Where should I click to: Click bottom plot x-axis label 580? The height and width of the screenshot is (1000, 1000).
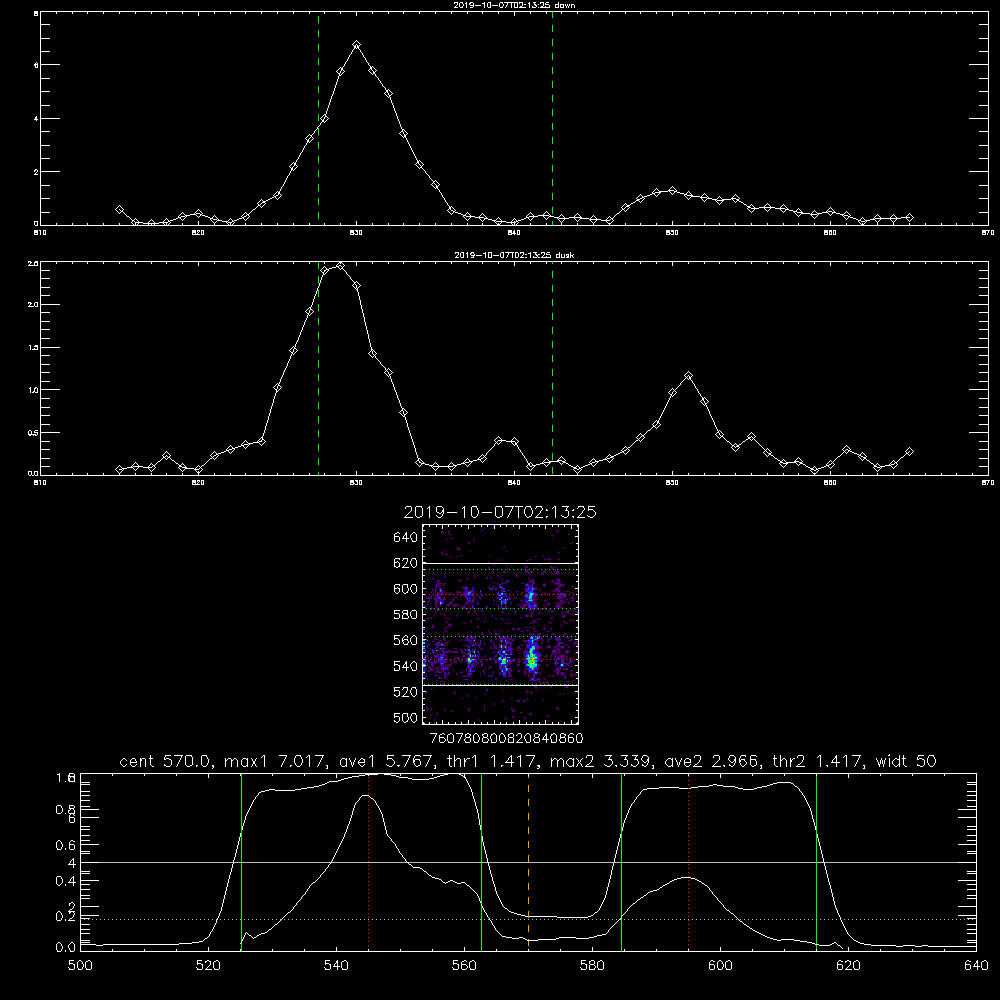coord(592,966)
